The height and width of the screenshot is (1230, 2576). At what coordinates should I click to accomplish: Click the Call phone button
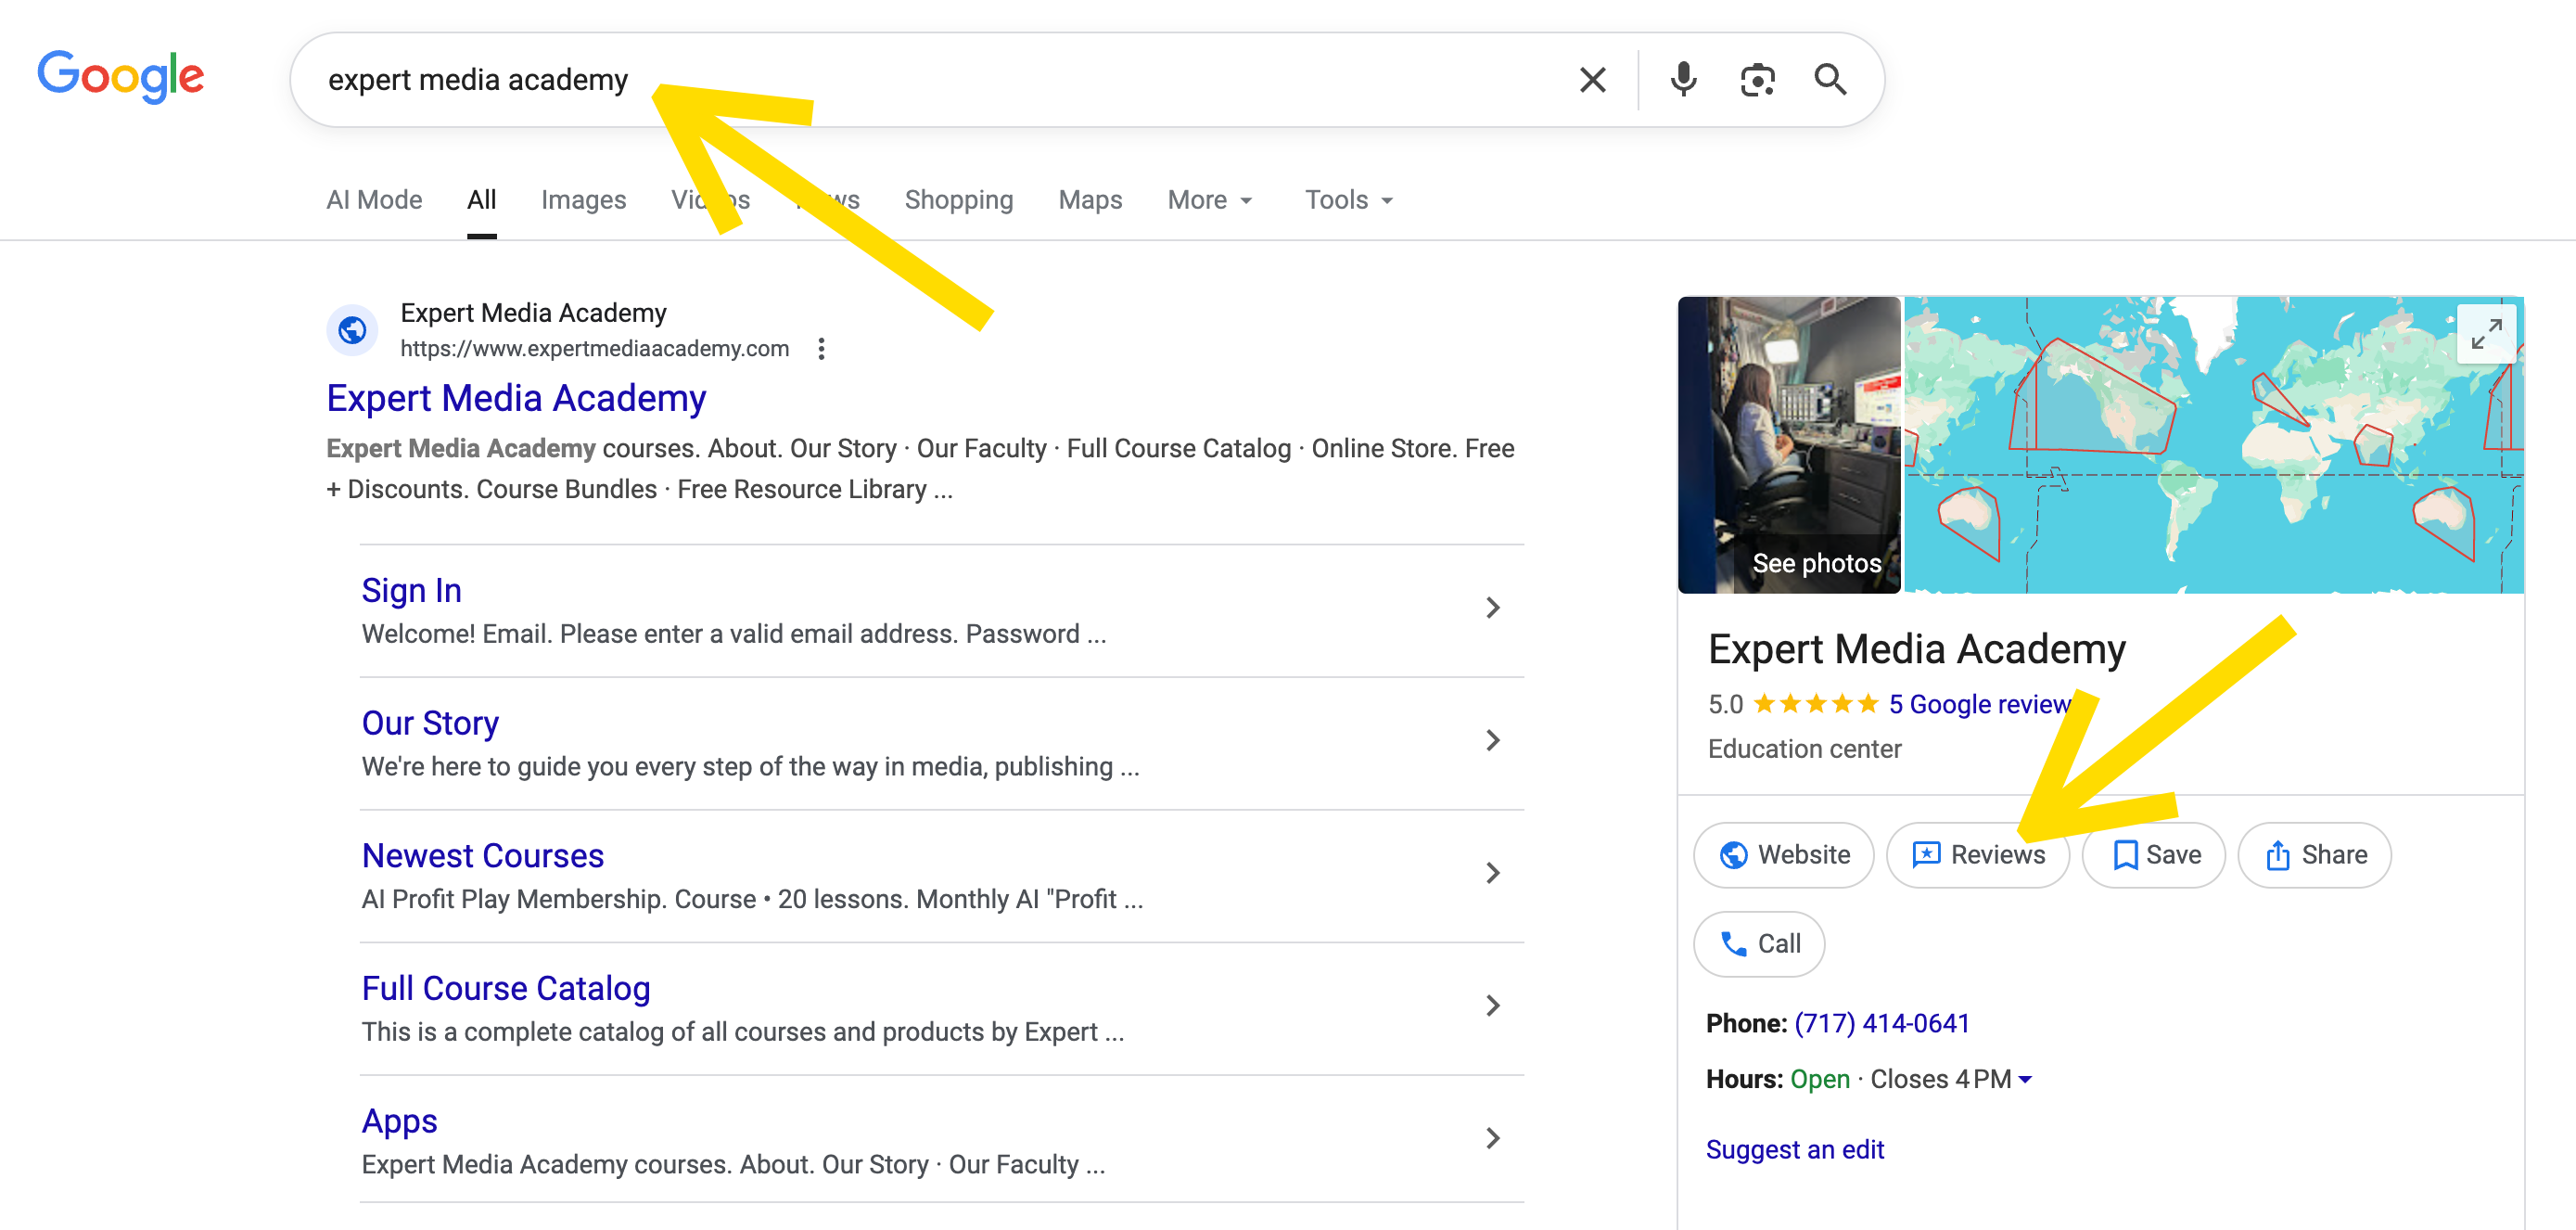point(1758,943)
